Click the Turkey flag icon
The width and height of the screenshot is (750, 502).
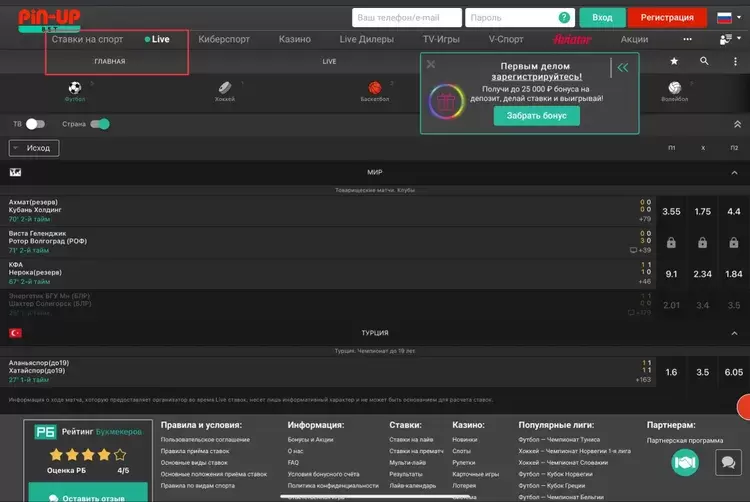coord(15,333)
